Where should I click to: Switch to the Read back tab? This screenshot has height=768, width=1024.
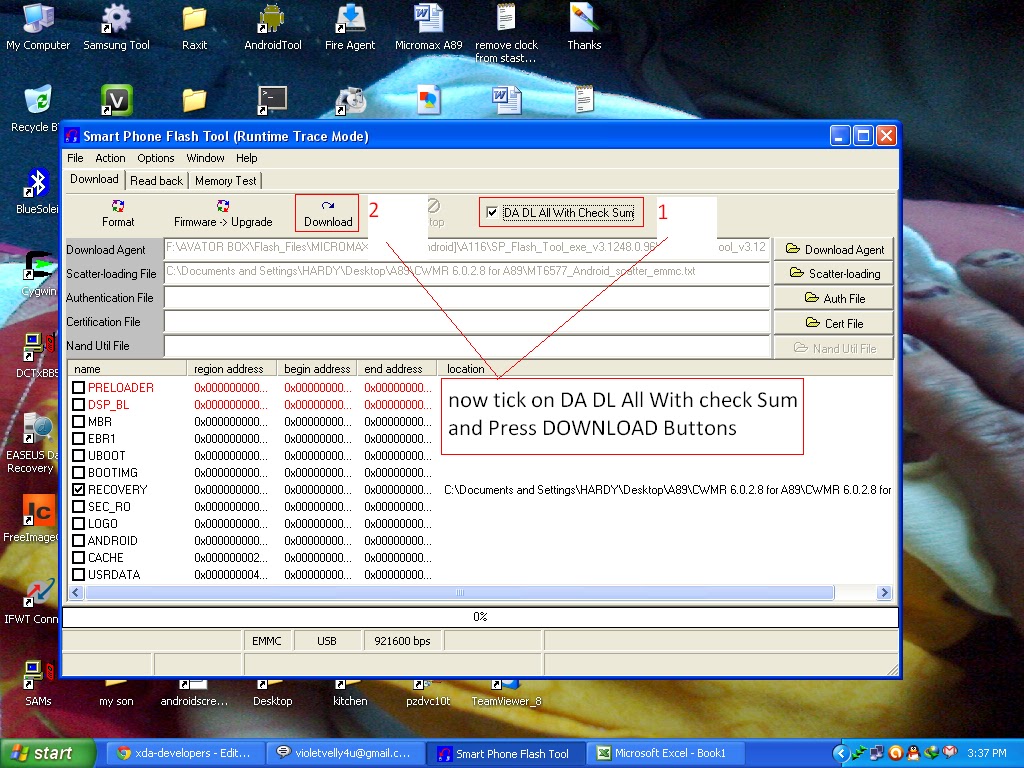(156, 181)
